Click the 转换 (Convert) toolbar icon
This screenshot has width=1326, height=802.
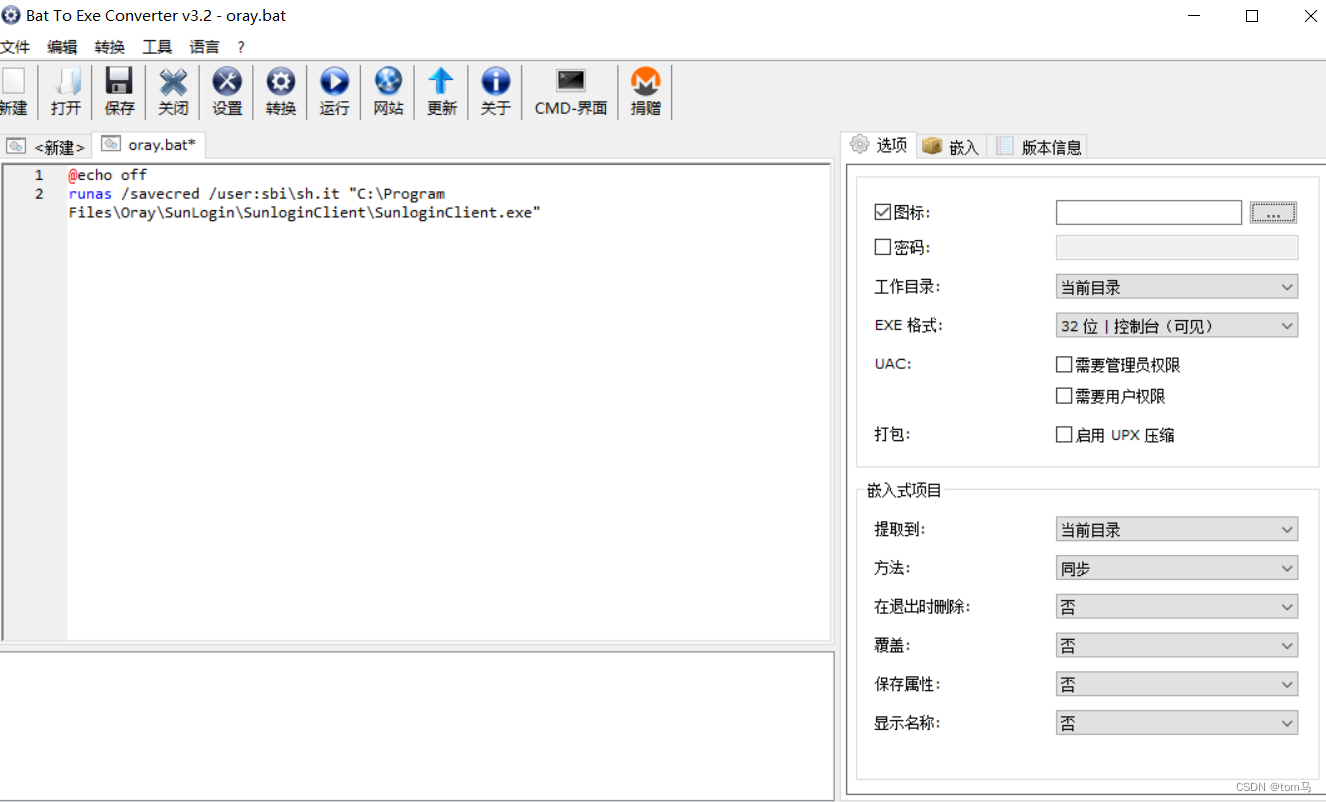[x=281, y=91]
